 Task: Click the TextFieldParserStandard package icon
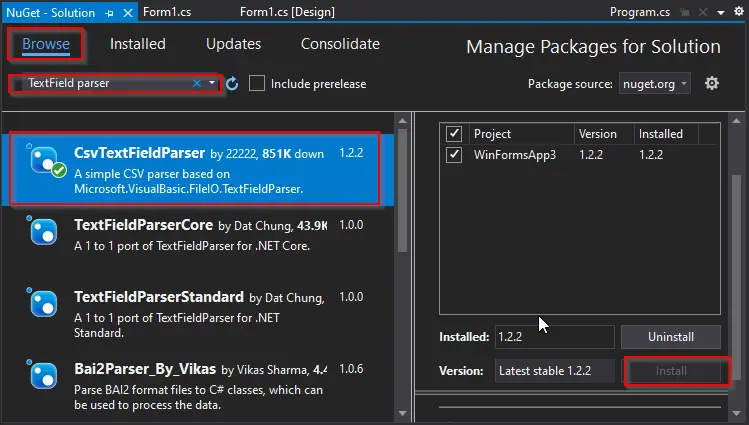point(44,304)
